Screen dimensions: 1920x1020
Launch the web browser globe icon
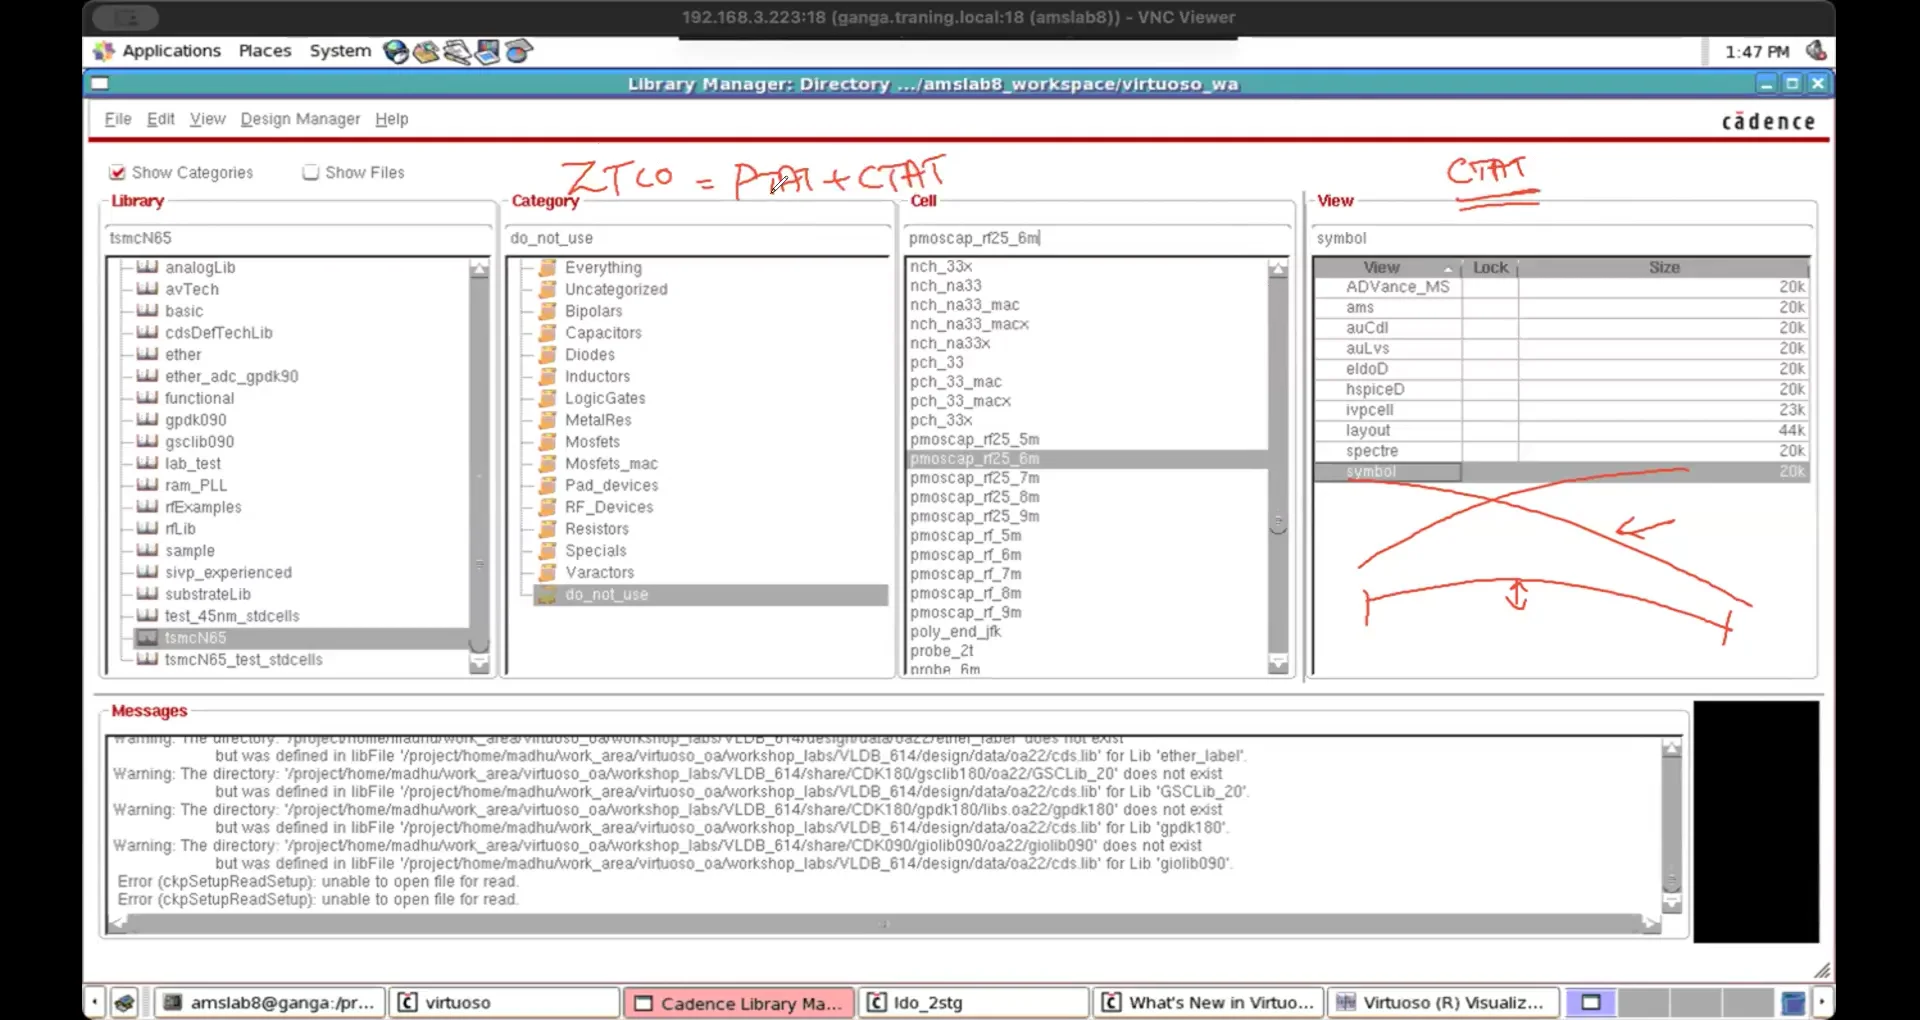pyautogui.click(x=396, y=51)
